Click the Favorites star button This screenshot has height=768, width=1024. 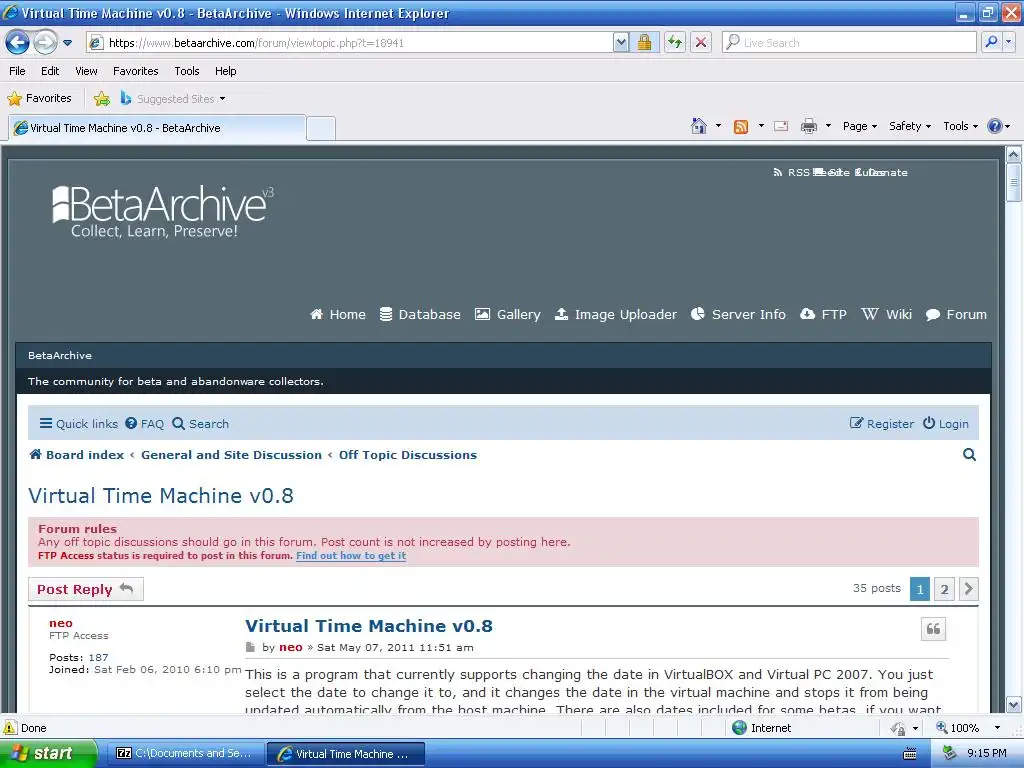tap(39, 99)
